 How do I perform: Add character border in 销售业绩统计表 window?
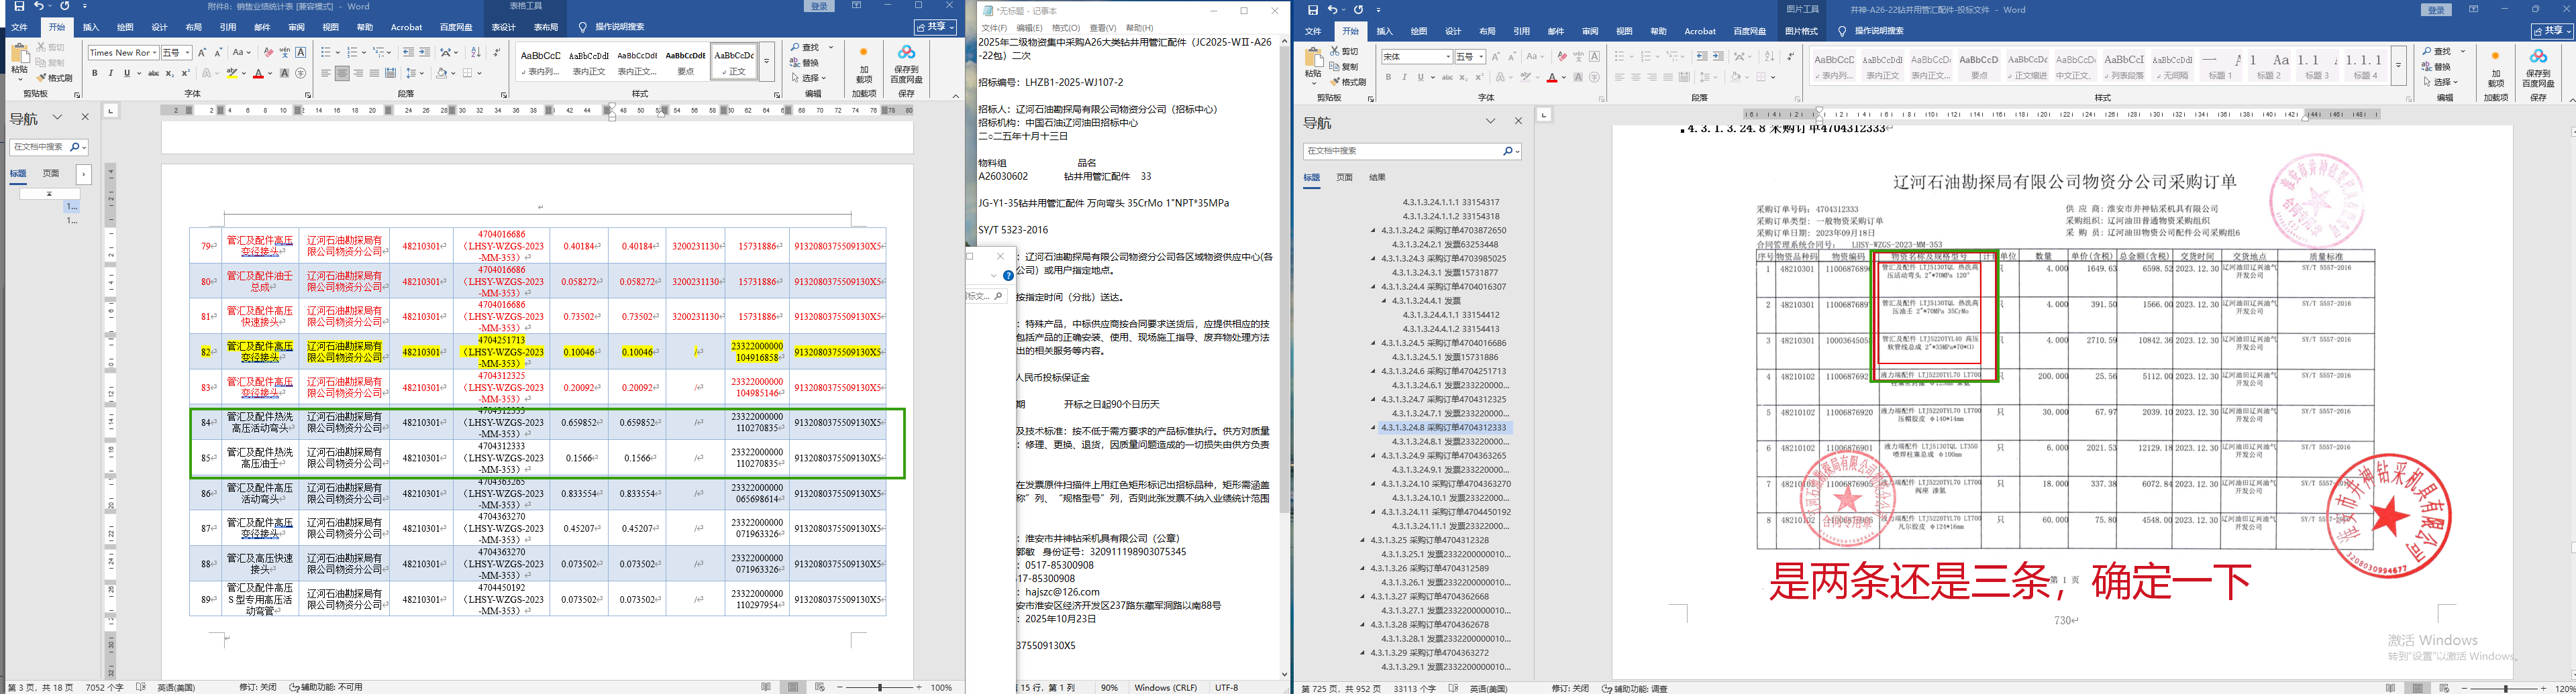click(x=301, y=52)
